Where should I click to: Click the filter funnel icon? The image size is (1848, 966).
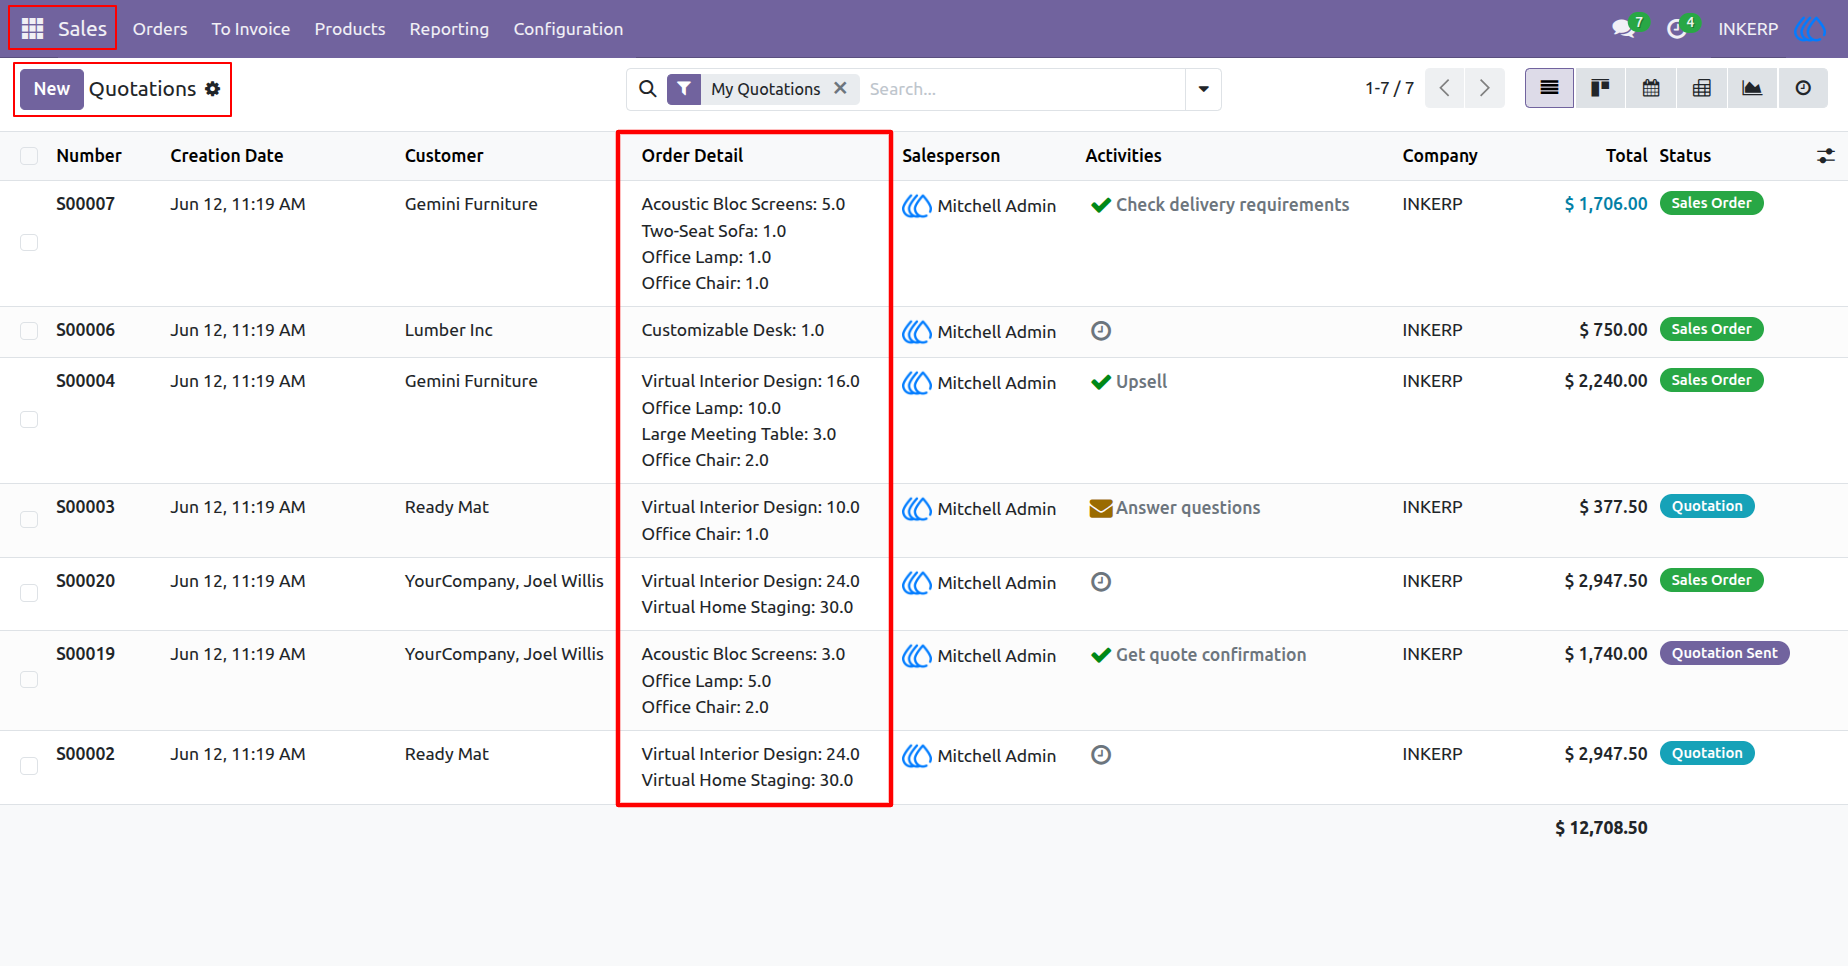[x=684, y=89]
